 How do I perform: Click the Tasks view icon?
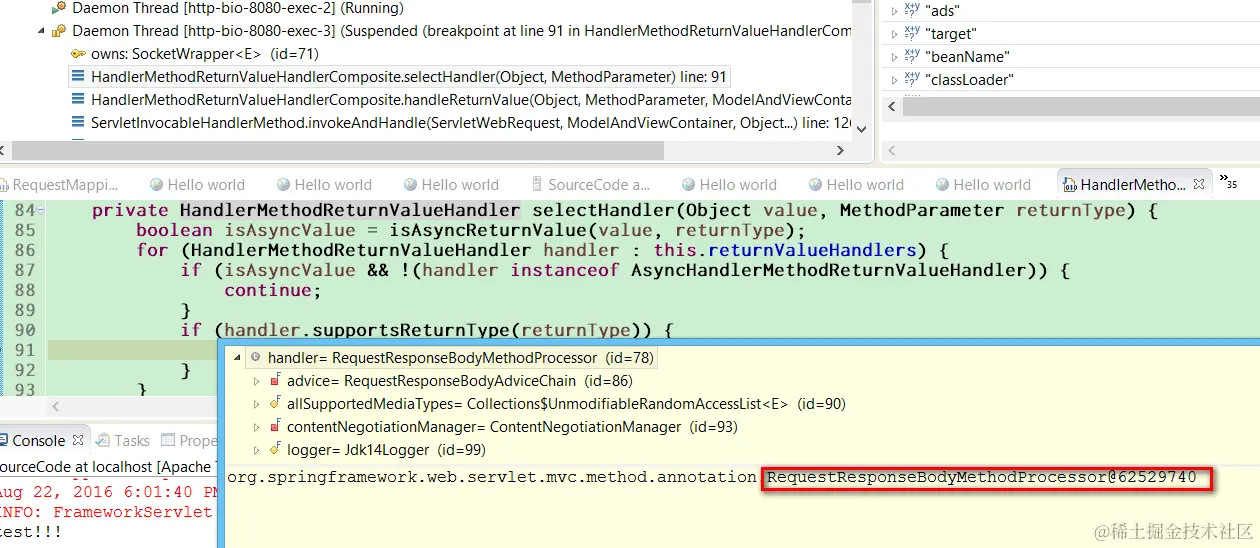click(102, 441)
